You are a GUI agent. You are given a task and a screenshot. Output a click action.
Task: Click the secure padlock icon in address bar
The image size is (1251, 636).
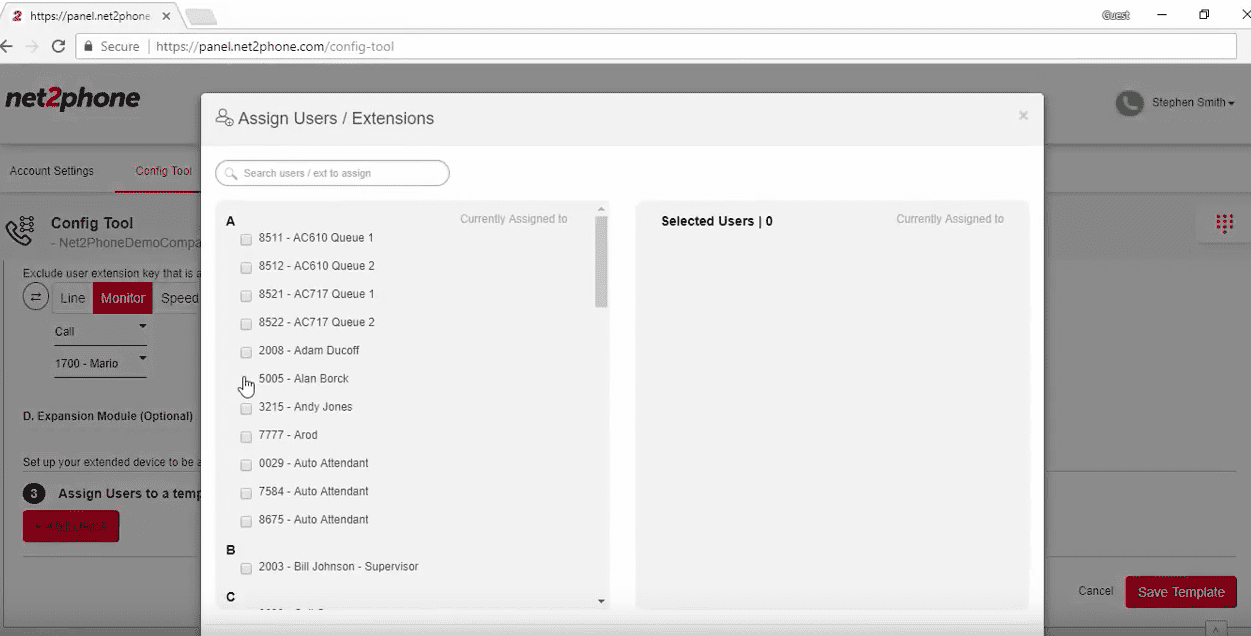[x=88, y=46]
